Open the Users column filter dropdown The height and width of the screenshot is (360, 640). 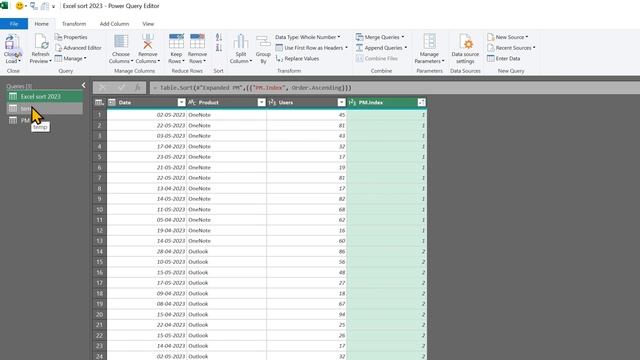pyautogui.click(x=342, y=102)
